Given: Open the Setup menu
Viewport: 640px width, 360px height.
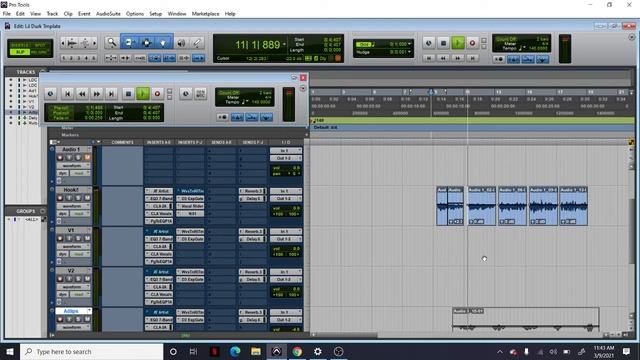Looking at the screenshot, I should click(156, 13).
